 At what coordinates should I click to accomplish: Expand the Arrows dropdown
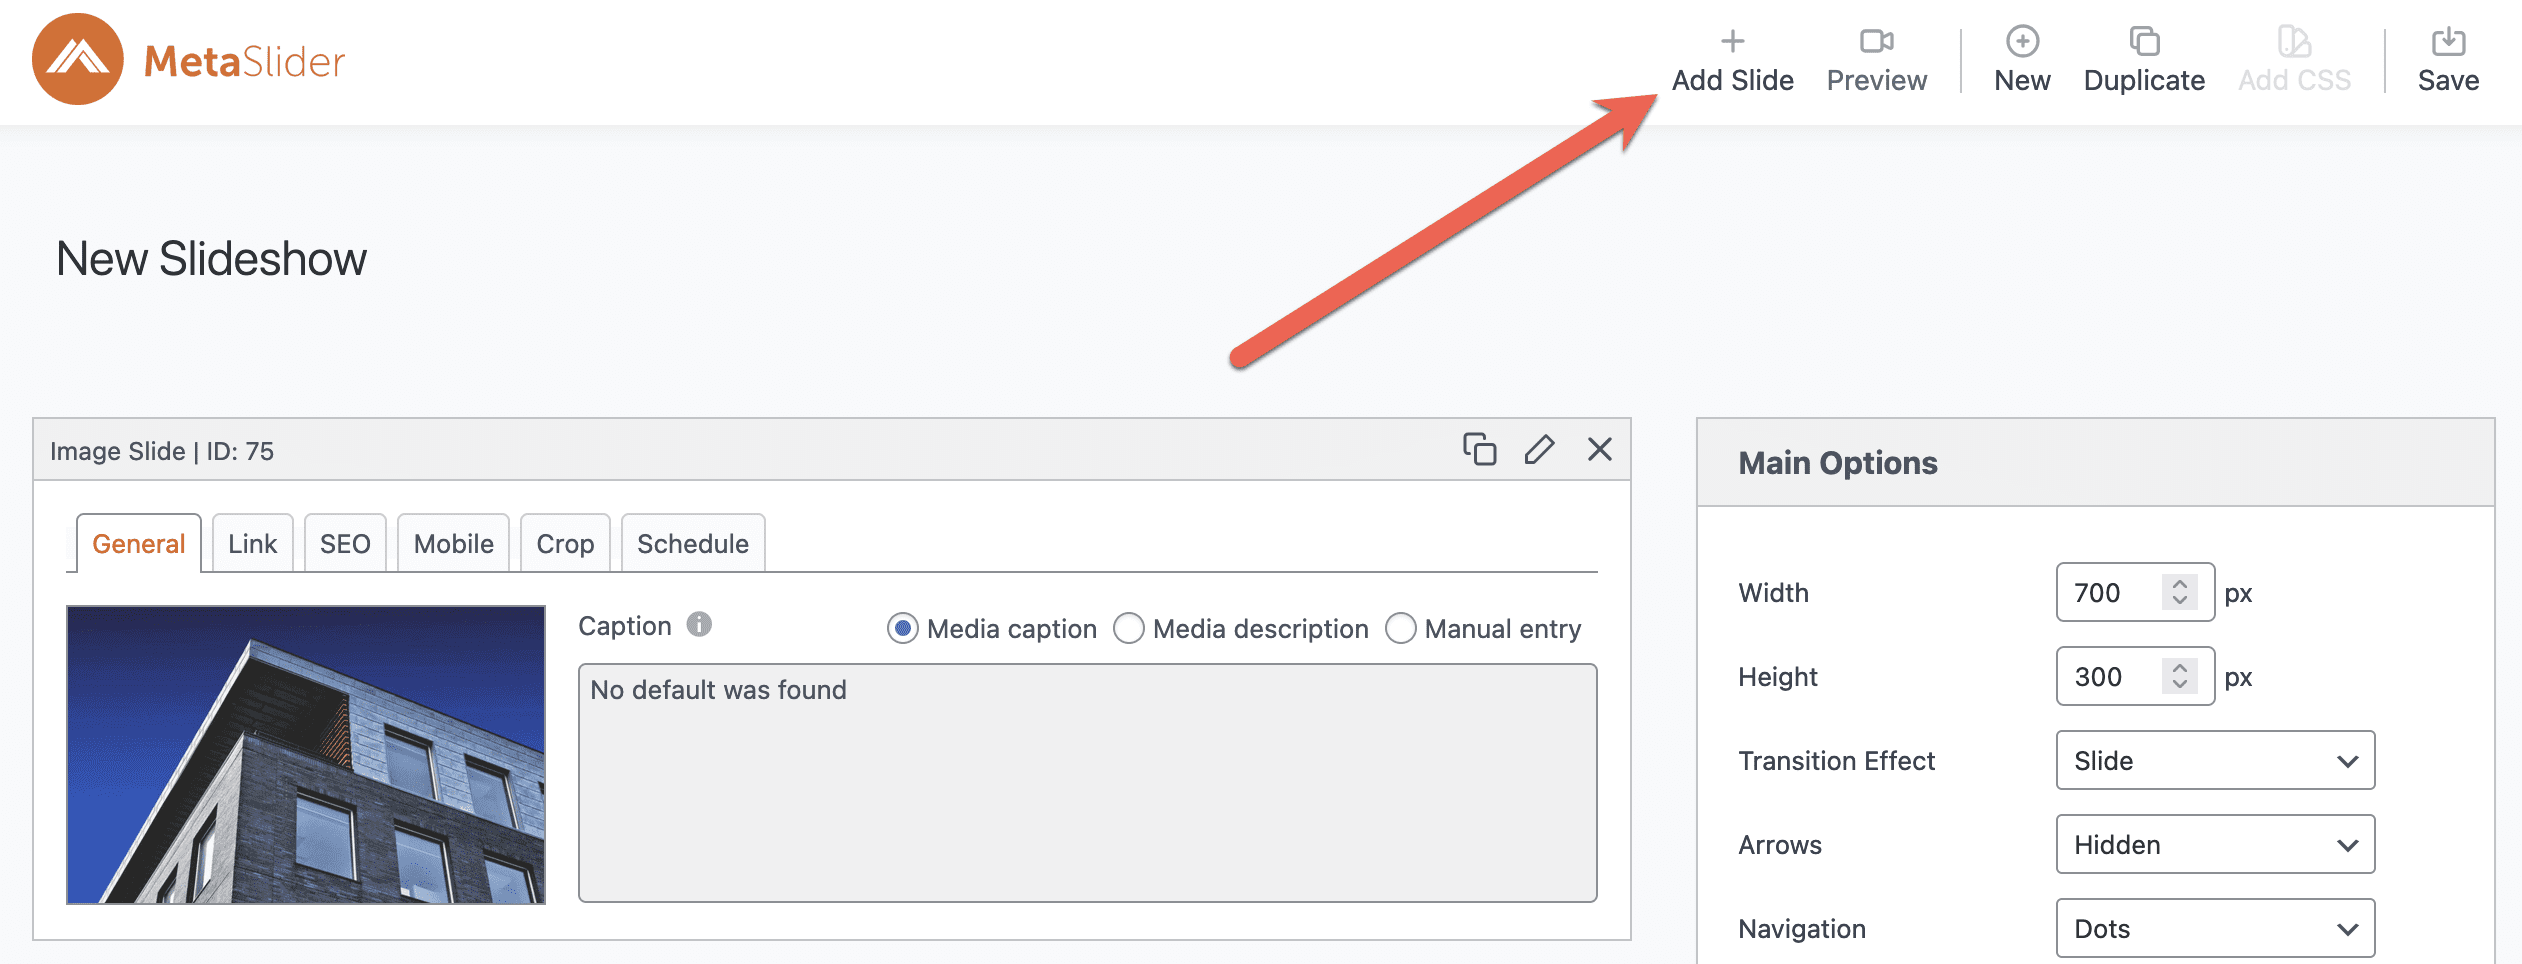point(2214,845)
